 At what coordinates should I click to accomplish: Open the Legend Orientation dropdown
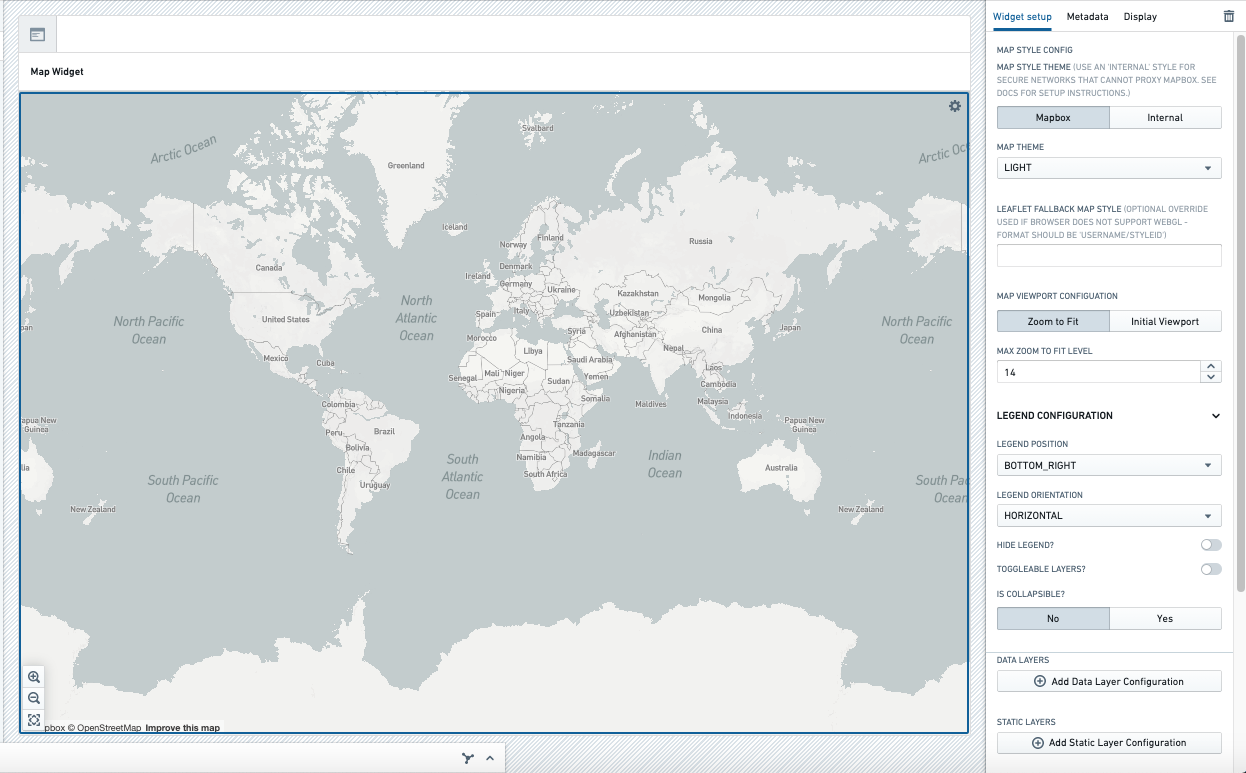pyautogui.click(x=1109, y=516)
